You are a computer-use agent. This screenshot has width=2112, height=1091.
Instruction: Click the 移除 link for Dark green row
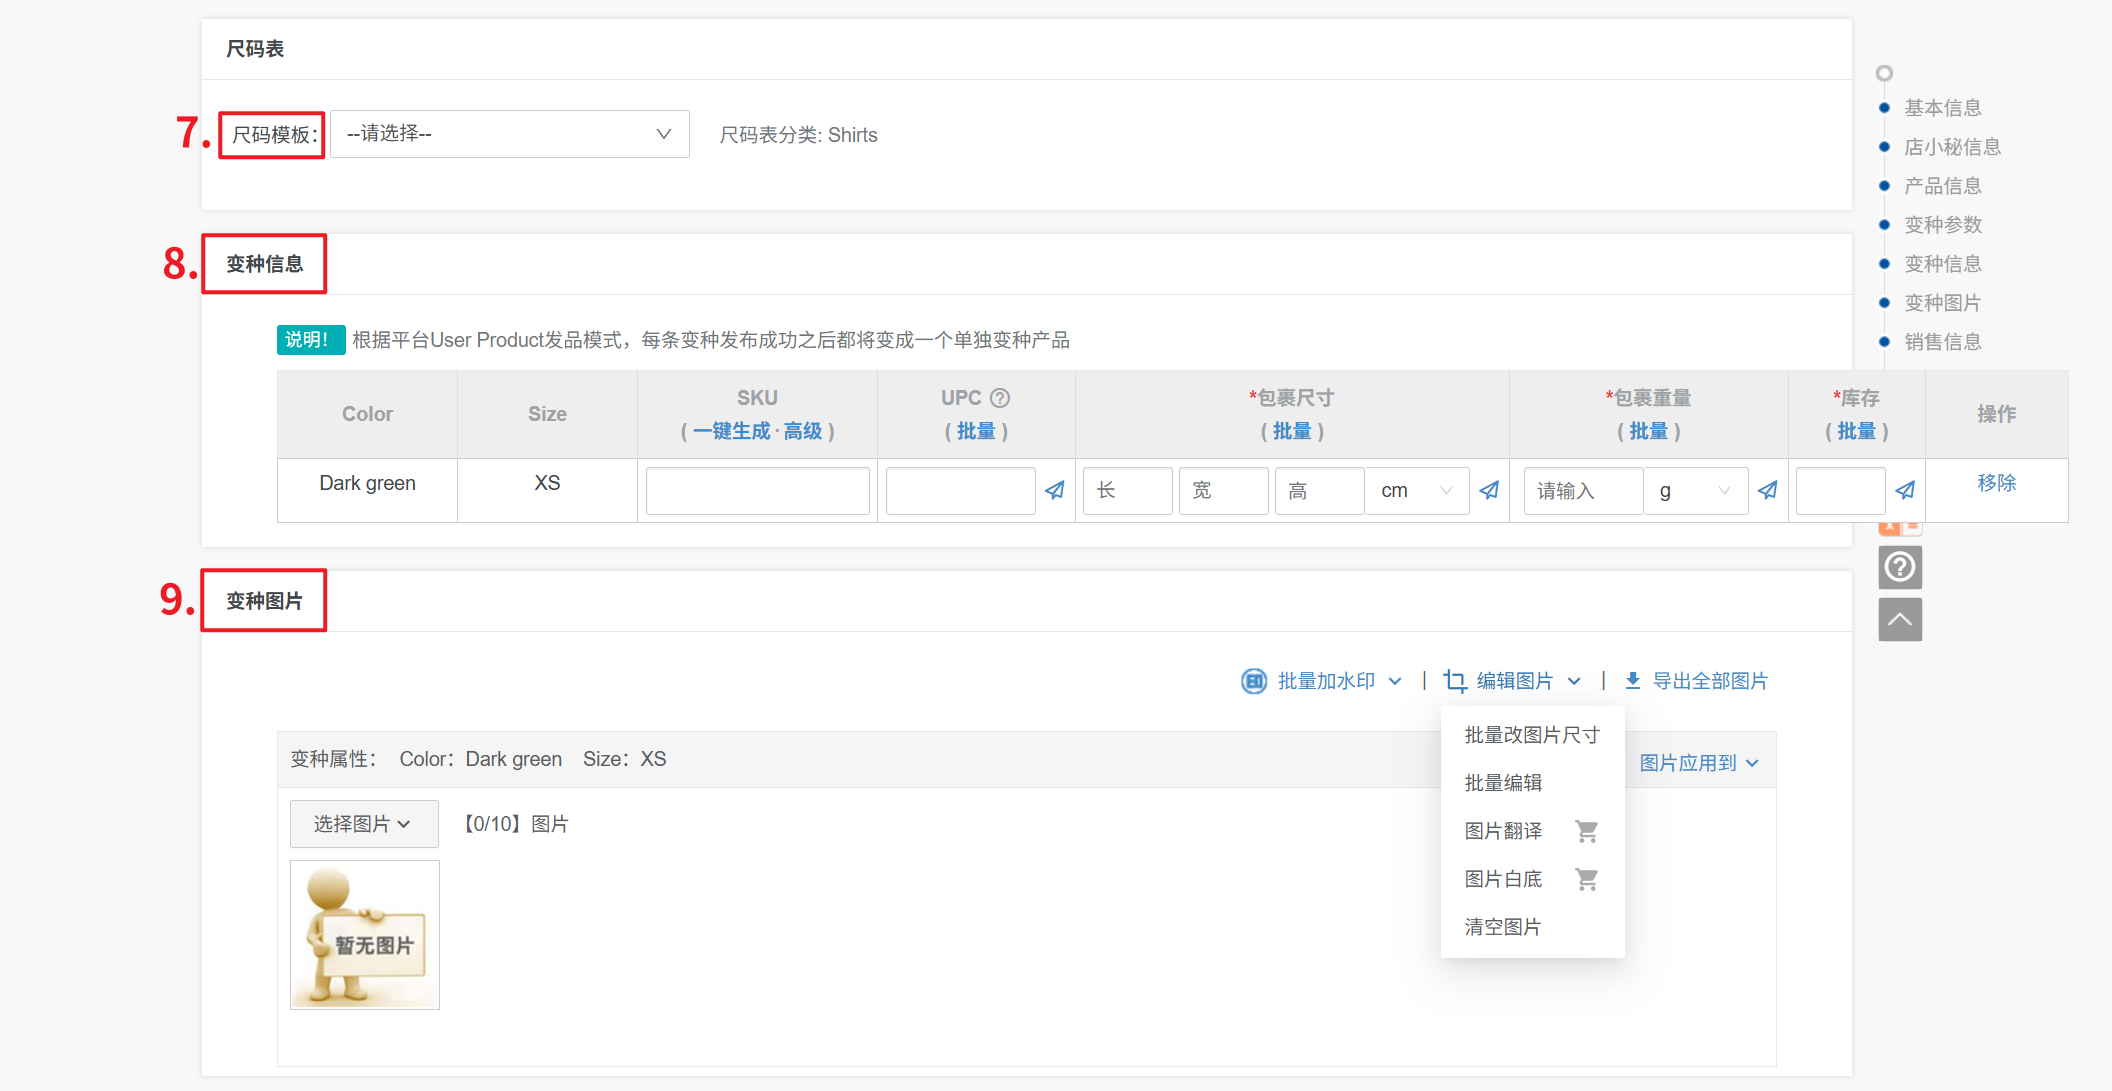pos(1996,483)
